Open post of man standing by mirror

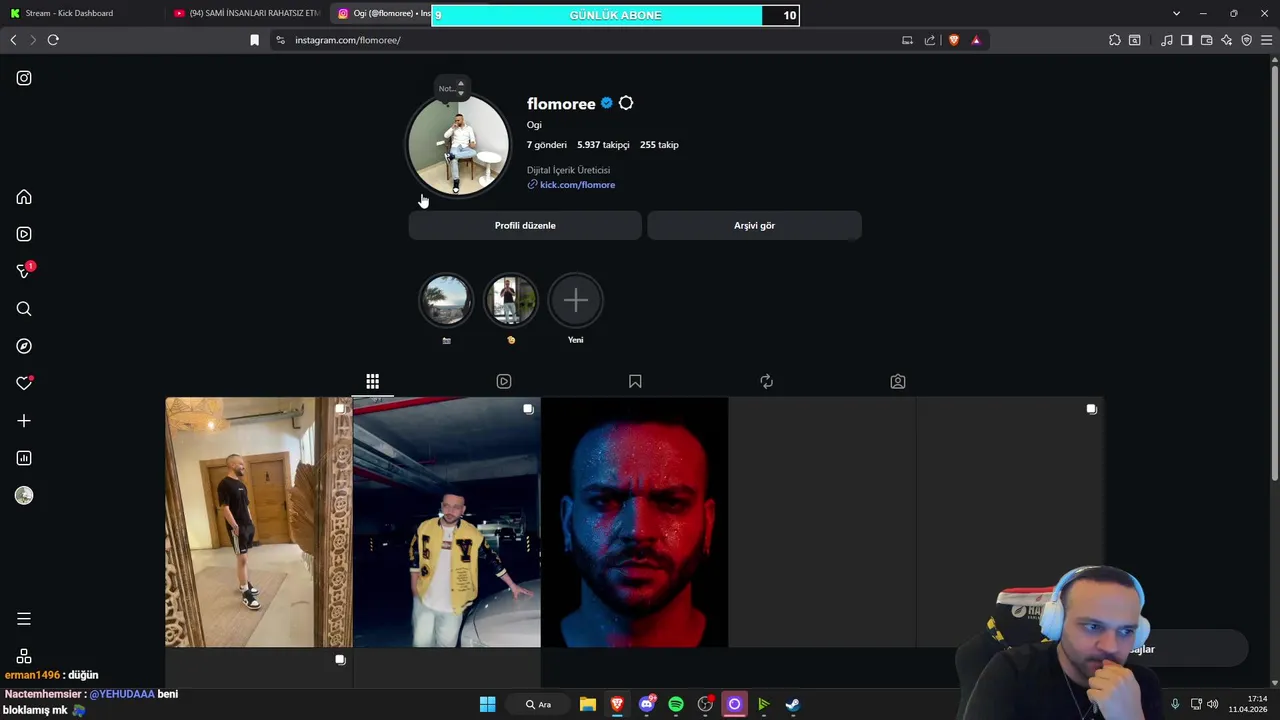(258, 522)
